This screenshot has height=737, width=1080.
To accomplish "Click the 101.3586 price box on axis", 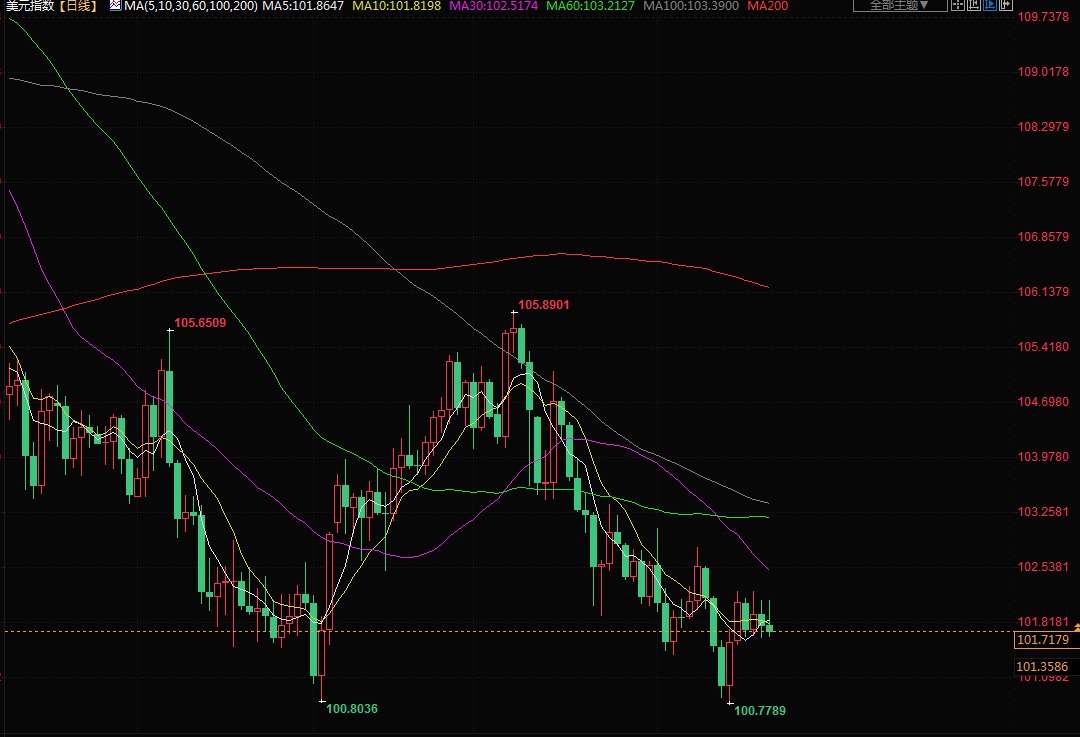I will [1042, 666].
